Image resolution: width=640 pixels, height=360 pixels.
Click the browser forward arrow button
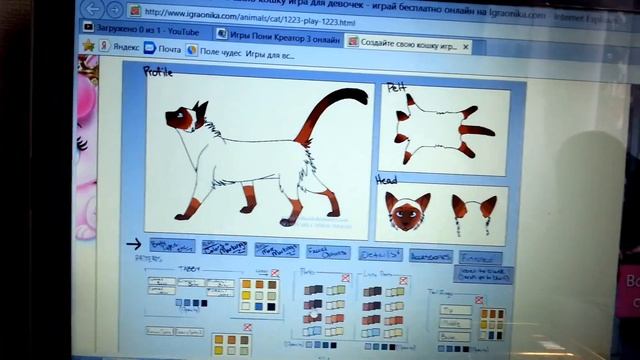115,9
